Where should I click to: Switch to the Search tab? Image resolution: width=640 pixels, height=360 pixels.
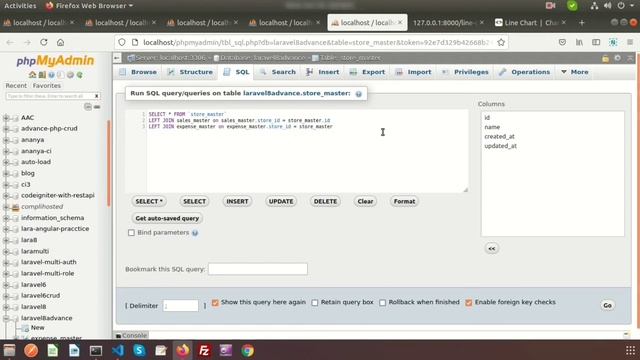(x=278, y=72)
